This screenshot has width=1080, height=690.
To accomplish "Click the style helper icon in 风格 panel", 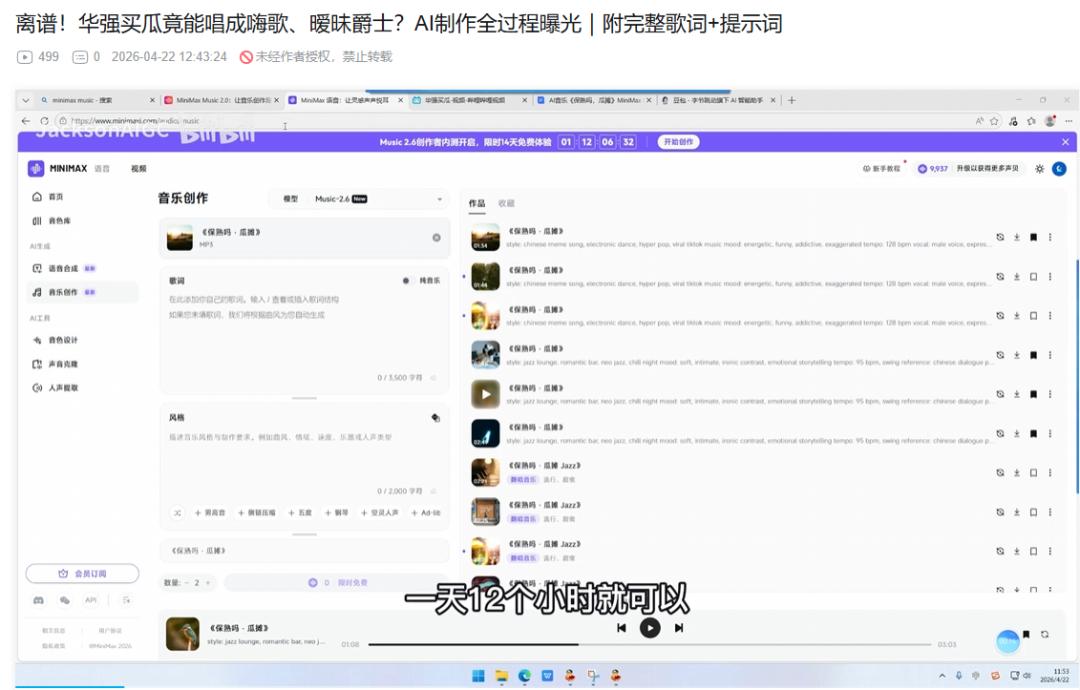I will pyautogui.click(x=435, y=418).
